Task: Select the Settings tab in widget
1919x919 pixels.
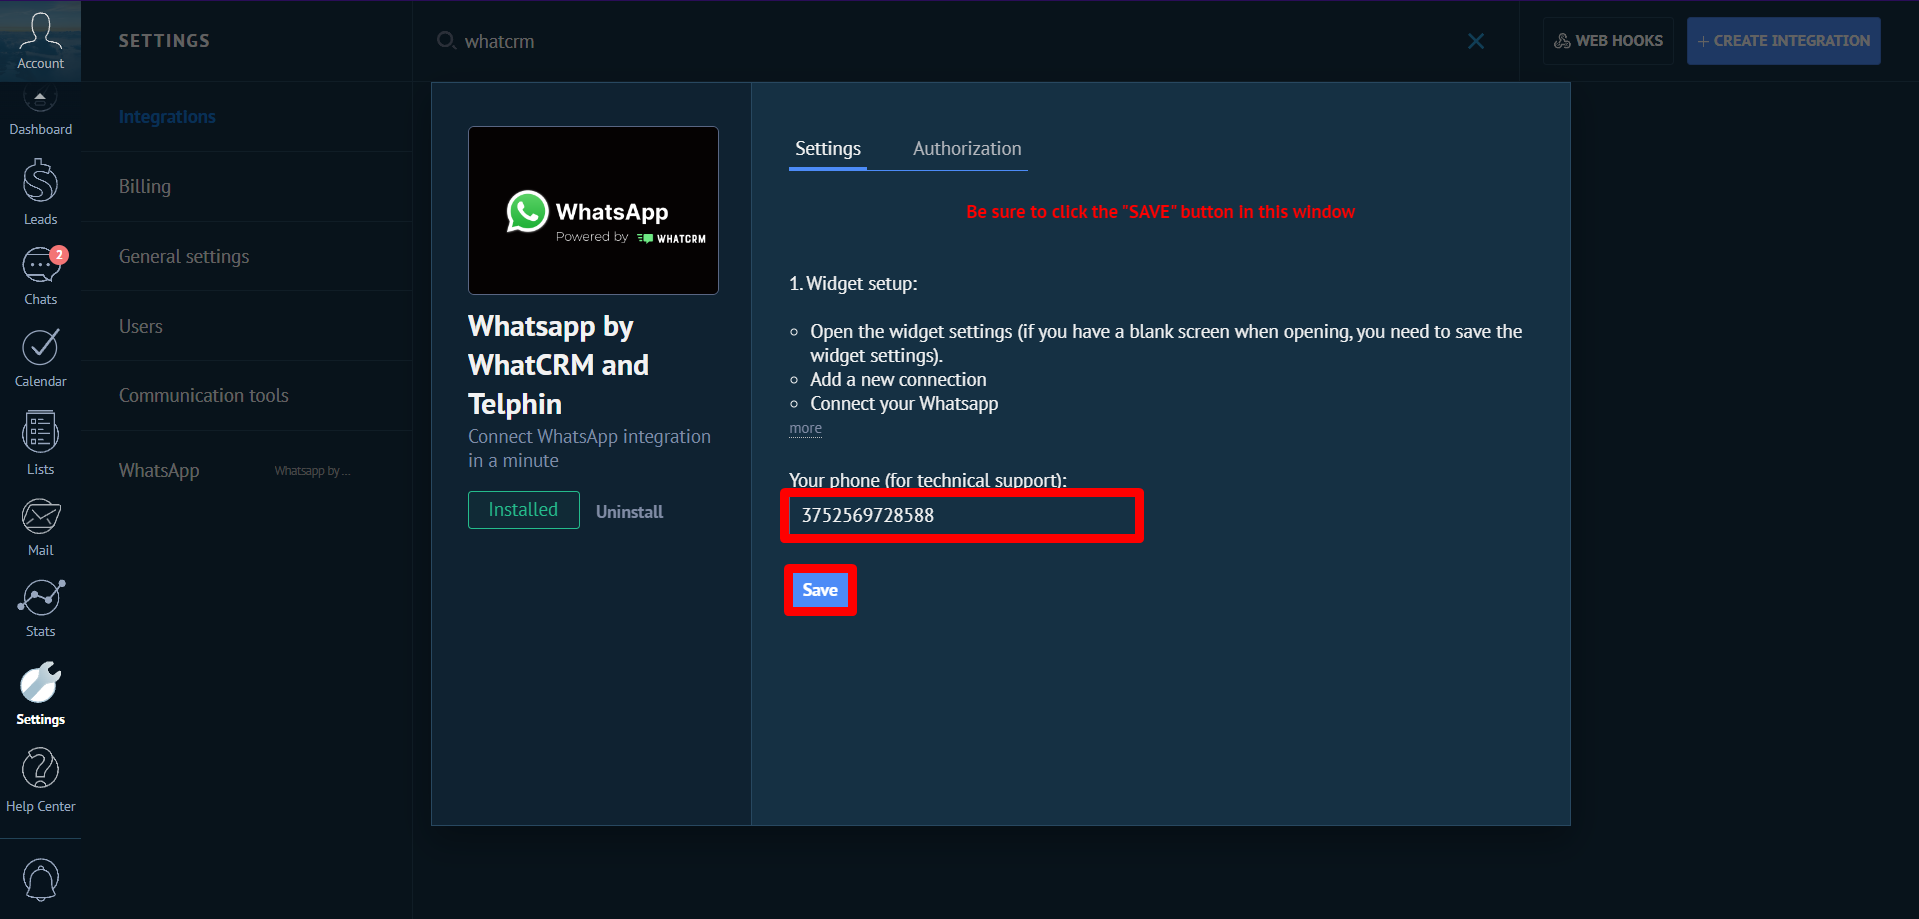Action: pyautogui.click(x=827, y=149)
